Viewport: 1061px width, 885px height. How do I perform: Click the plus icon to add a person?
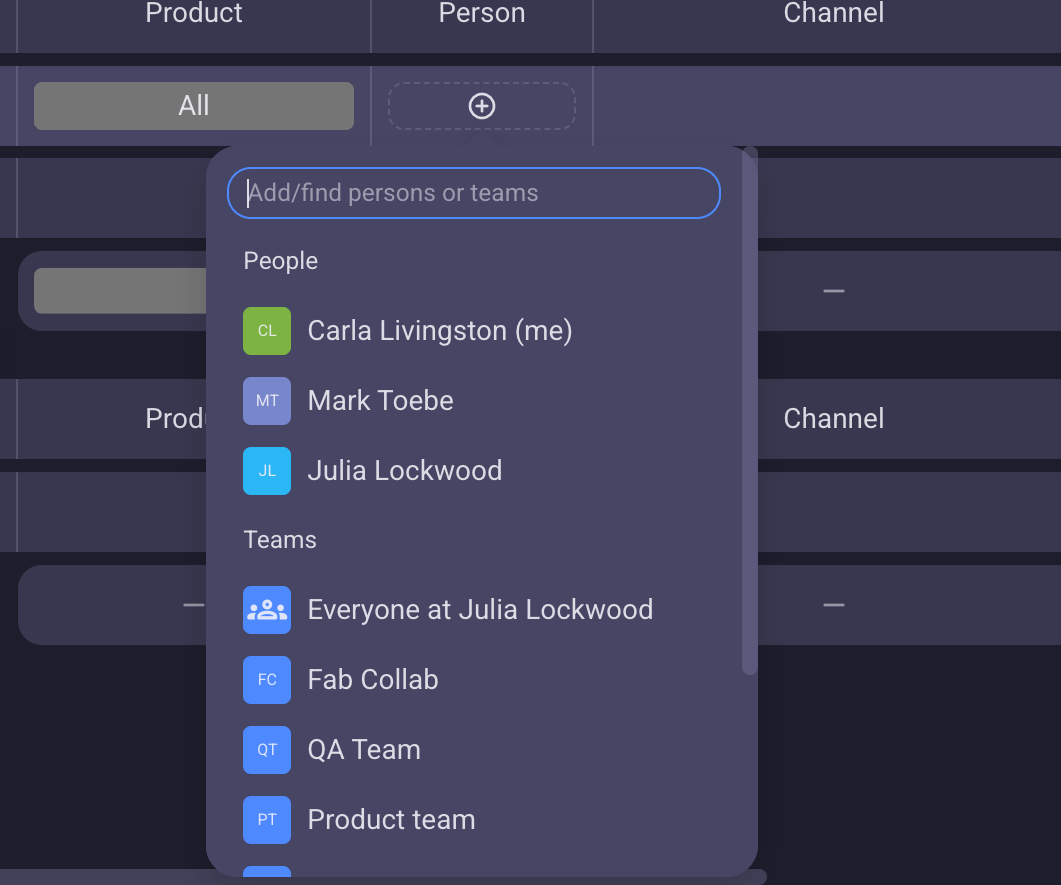tap(482, 106)
